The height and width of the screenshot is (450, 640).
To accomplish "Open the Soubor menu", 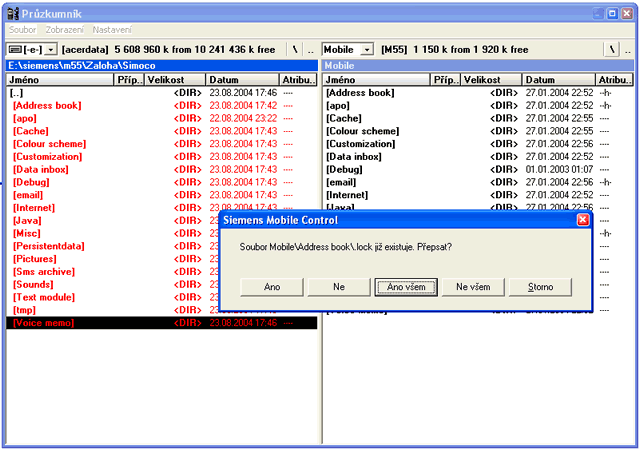I will tap(22, 29).
